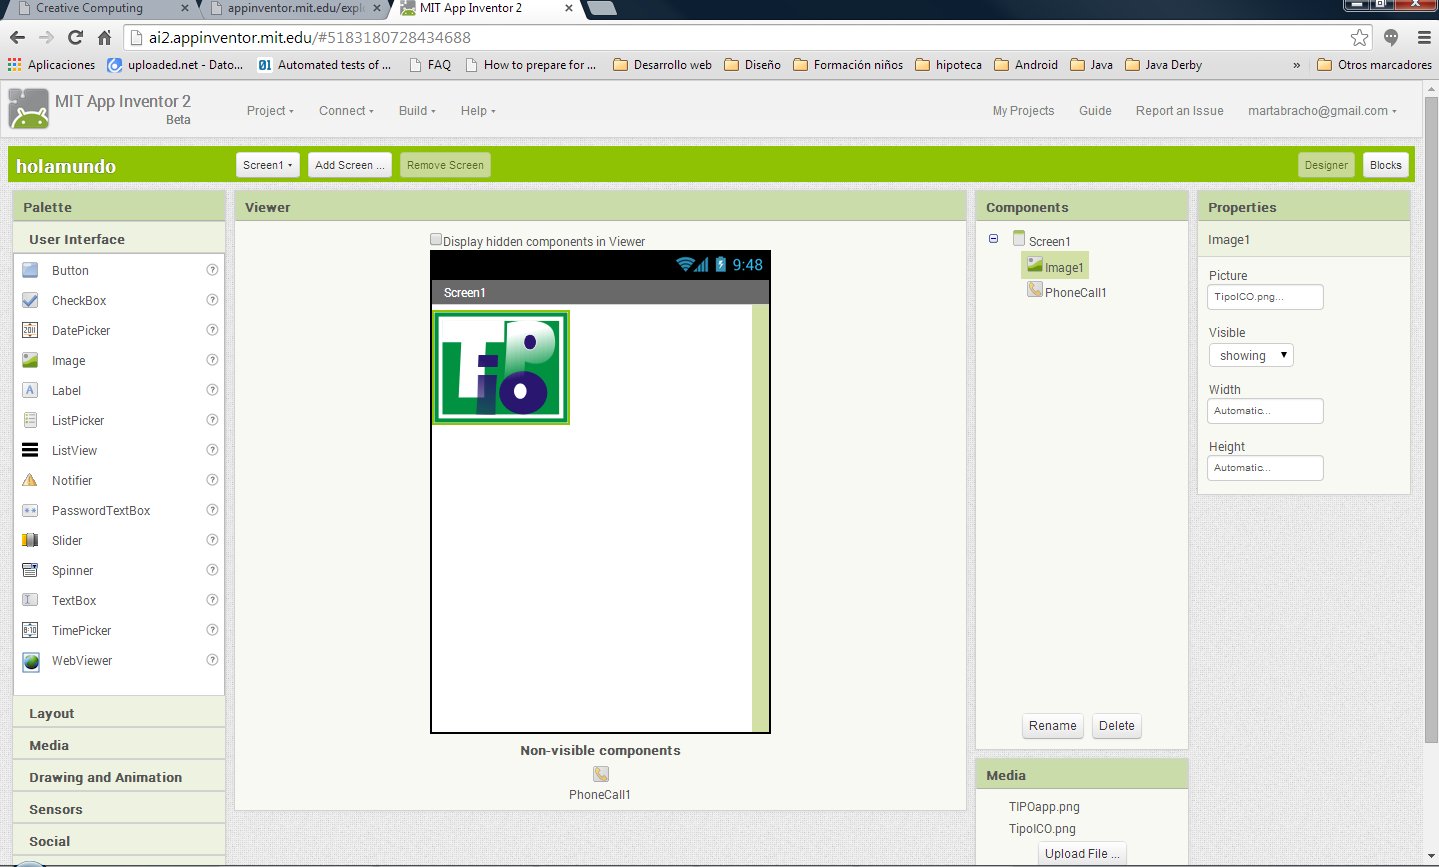Delete the selected component
Viewport: 1439px width, 867px height.
pos(1117,726)
